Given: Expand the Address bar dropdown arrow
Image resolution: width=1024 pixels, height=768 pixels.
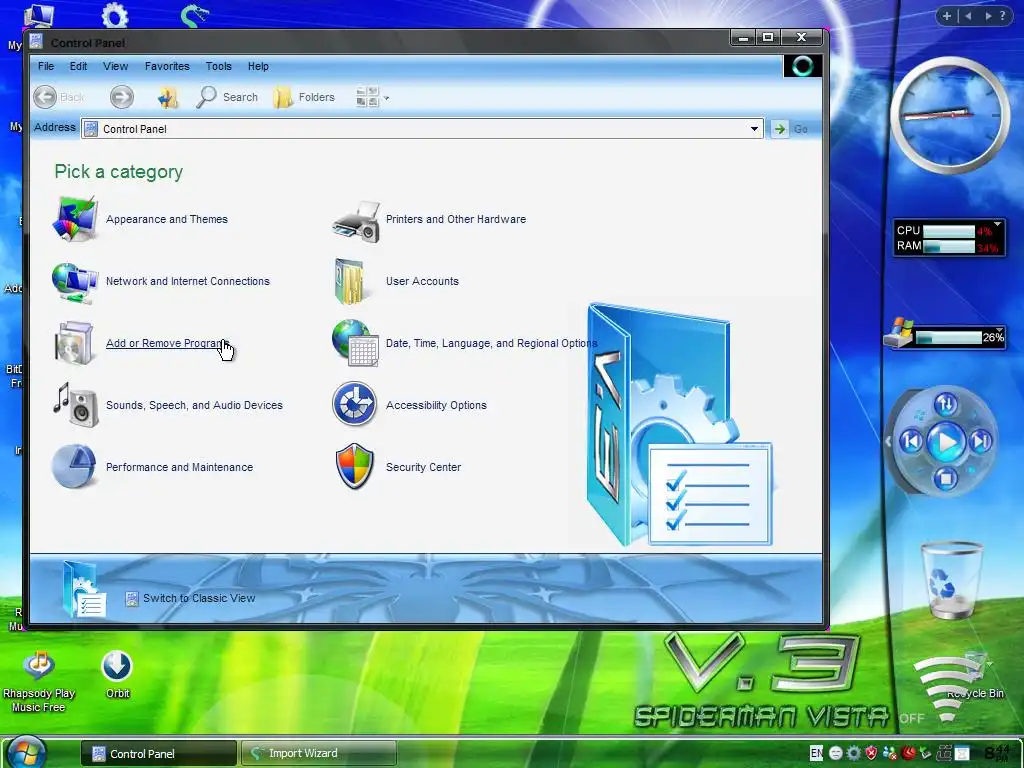Looking at the screenshot, I should tap(754, 129).
